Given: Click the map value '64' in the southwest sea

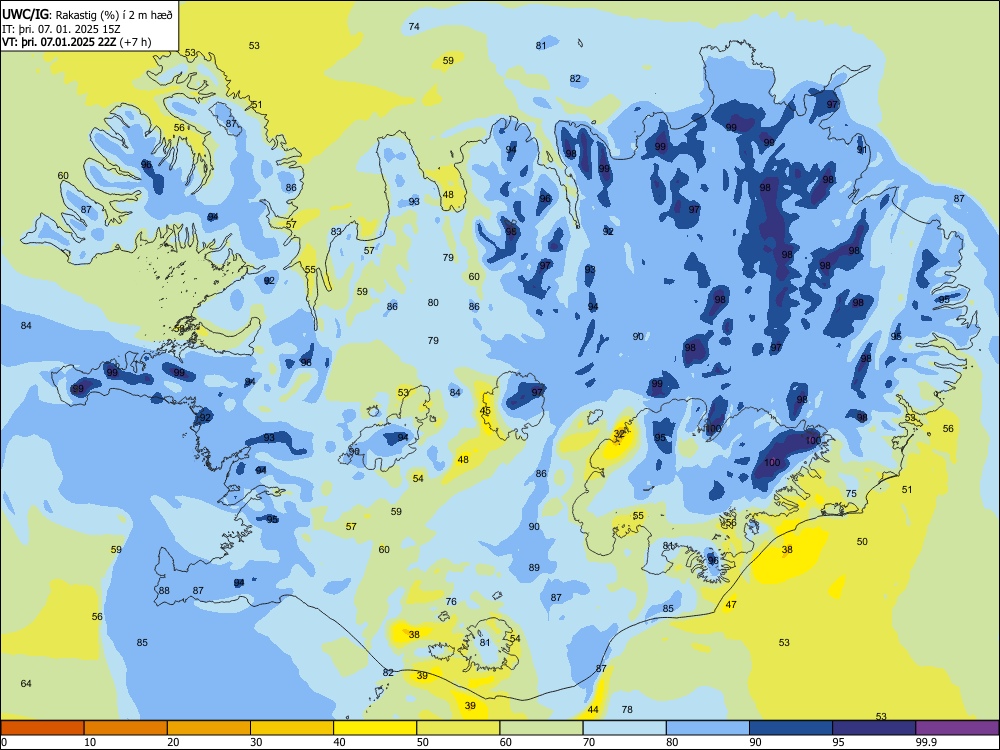Looking at the screenshot, I should tap(26, 684).
